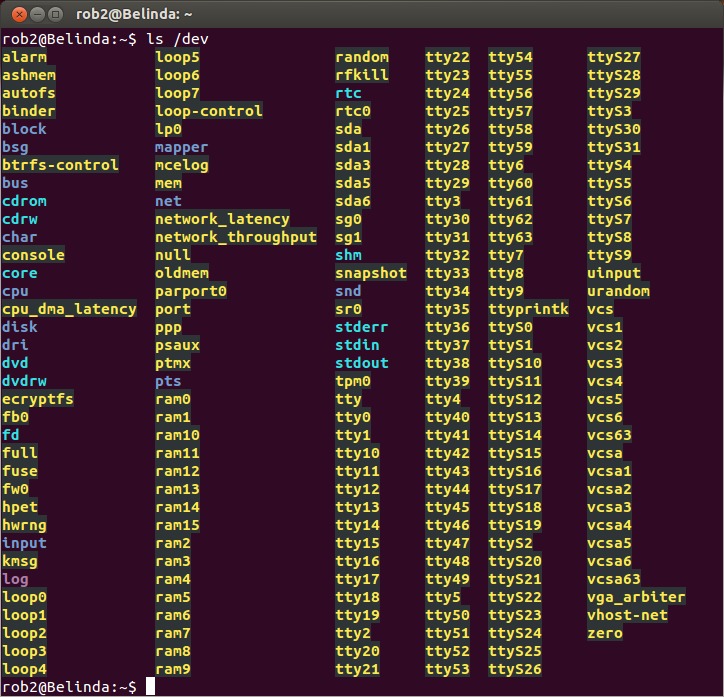Screen dimensions: 724x697
Task: Click the entry 'rfkill'
Action: tap(362, 75)
